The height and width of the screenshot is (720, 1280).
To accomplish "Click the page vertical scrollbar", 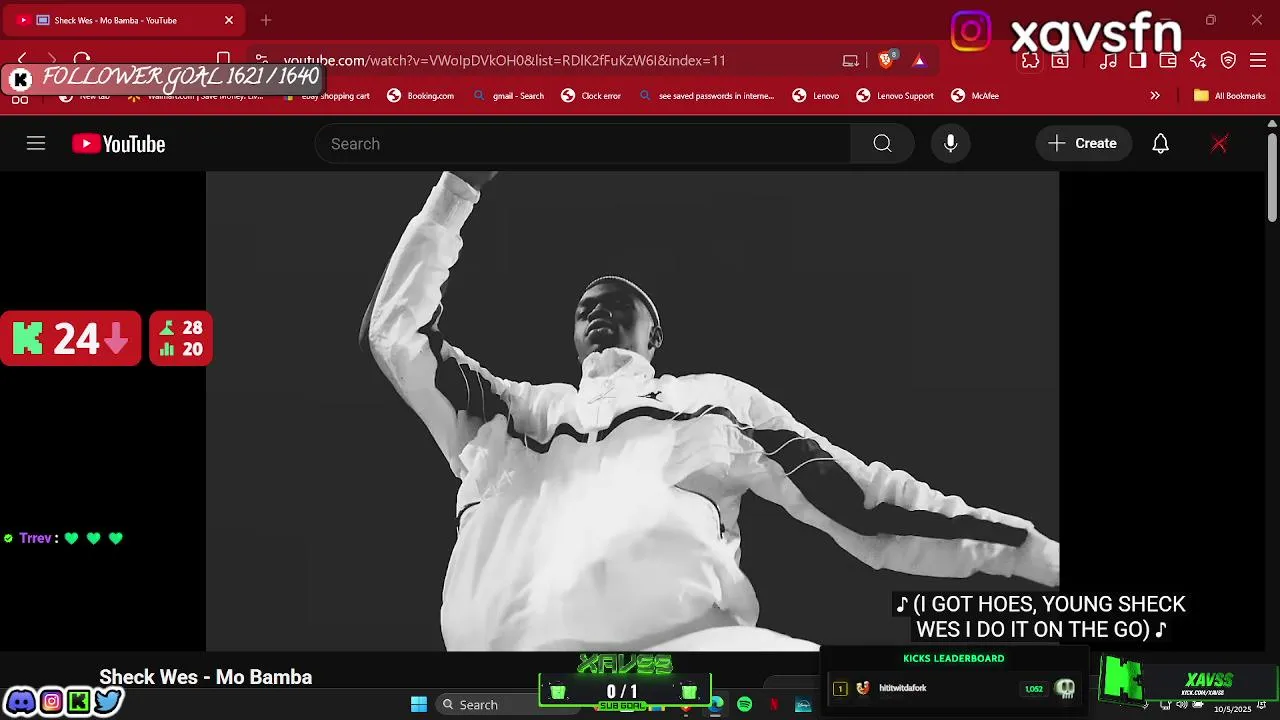I will (x=1272, y=178).
